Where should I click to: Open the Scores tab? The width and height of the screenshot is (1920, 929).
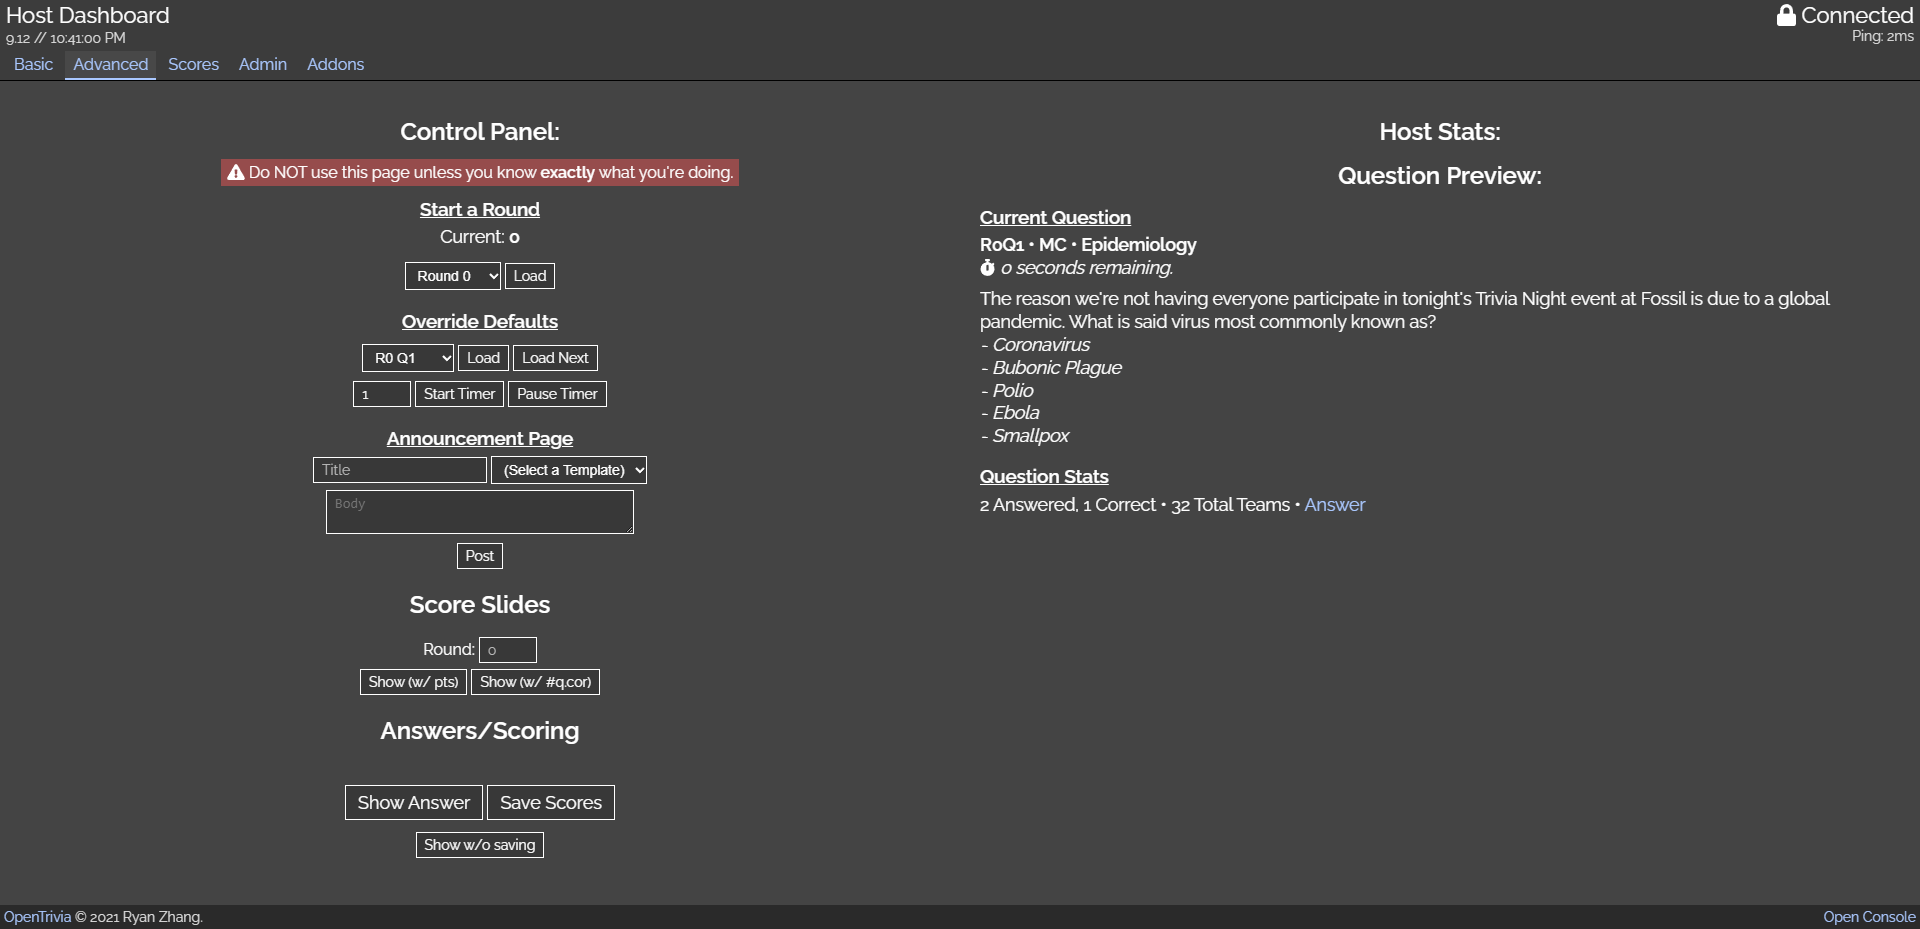(x=193, y=64)
